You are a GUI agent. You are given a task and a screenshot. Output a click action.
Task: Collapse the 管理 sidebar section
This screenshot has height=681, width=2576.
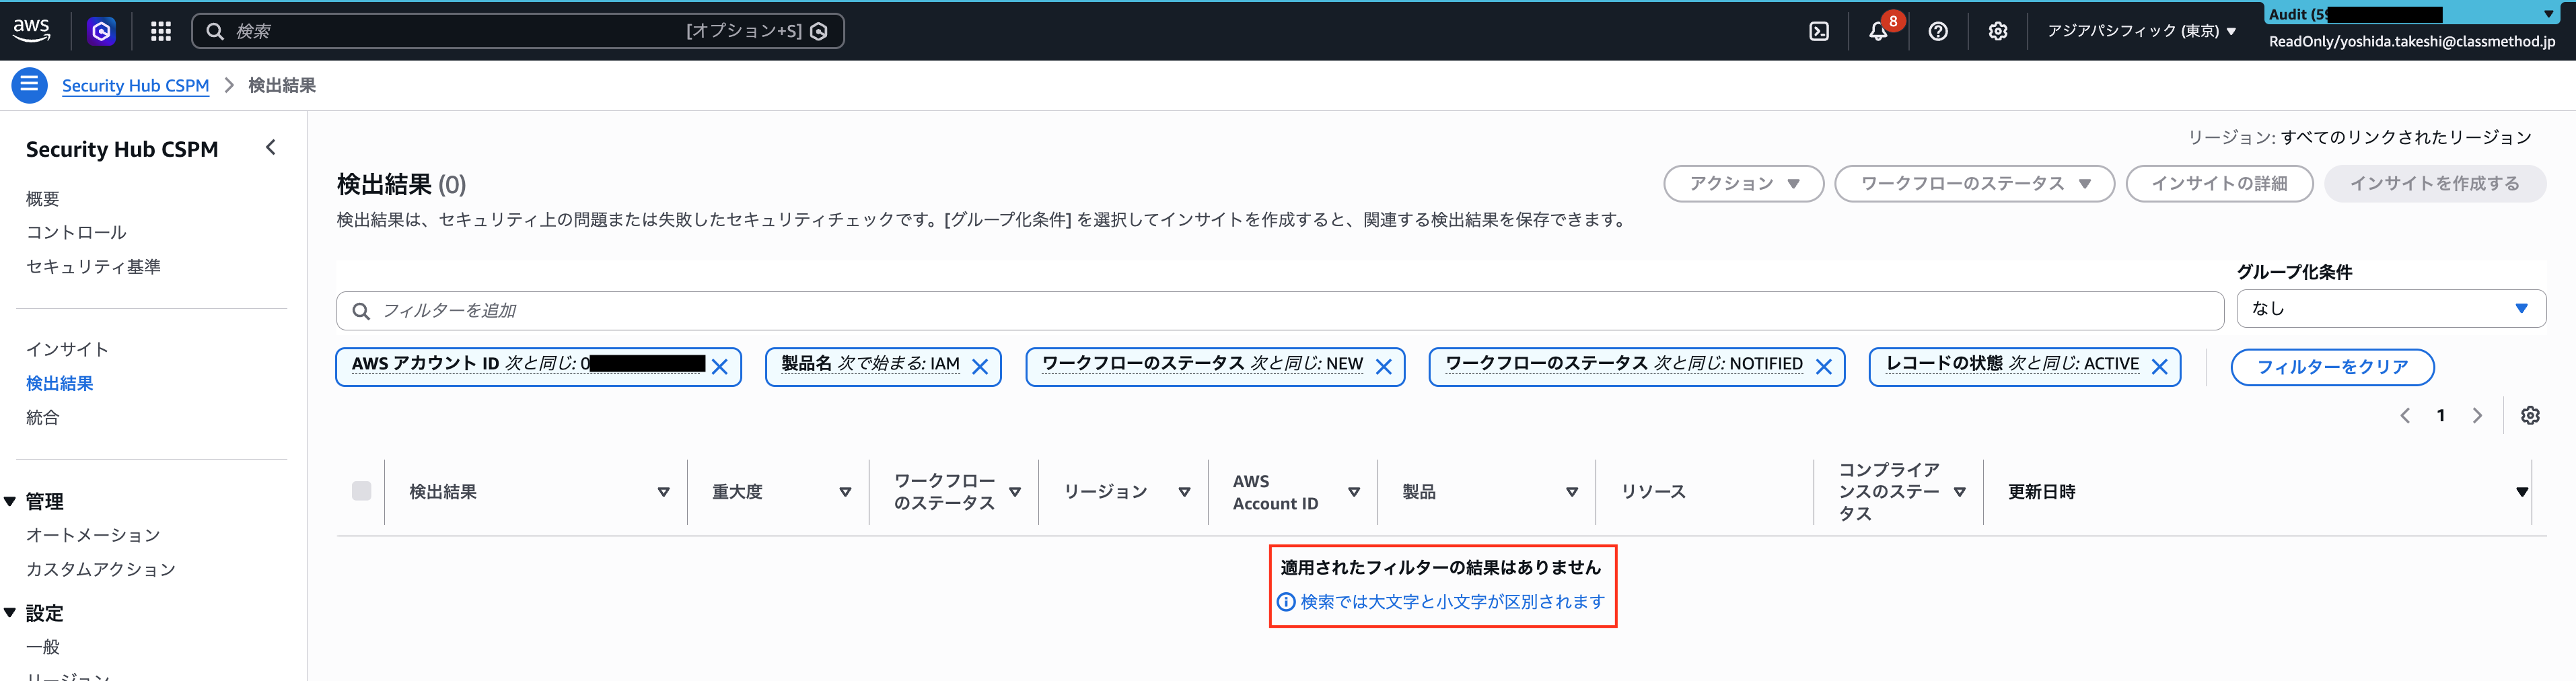coord(10,502)
